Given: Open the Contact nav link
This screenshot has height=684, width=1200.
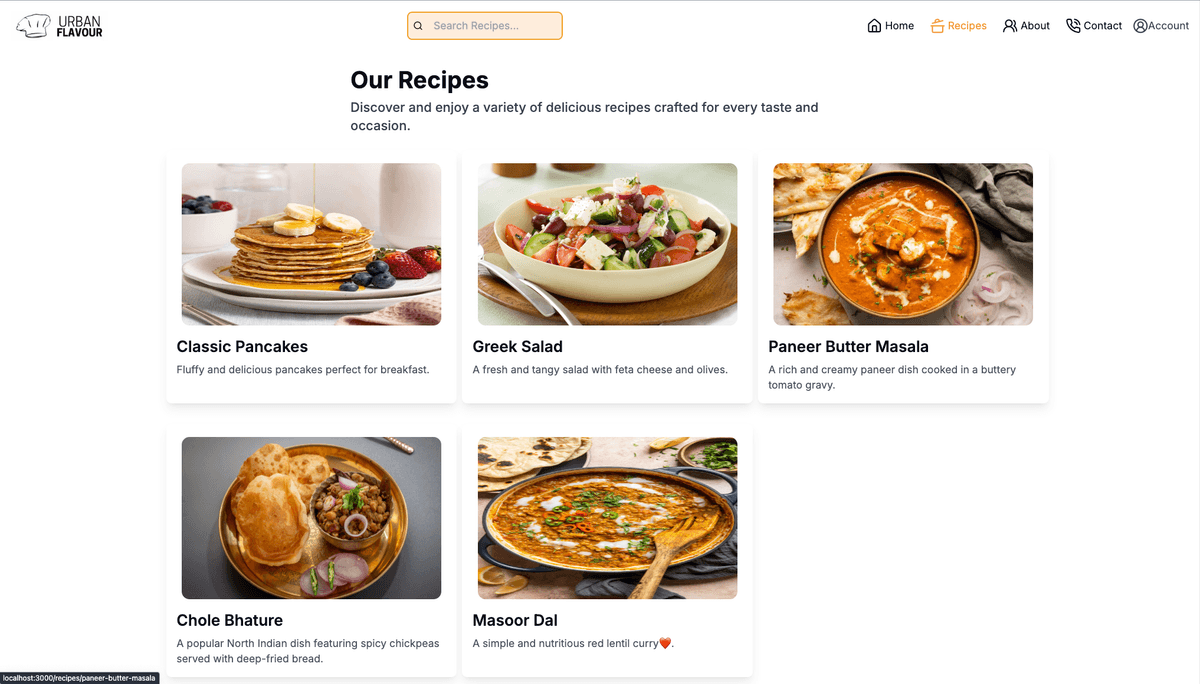Looking at the screenshot, I should [x=1103, y=26].
